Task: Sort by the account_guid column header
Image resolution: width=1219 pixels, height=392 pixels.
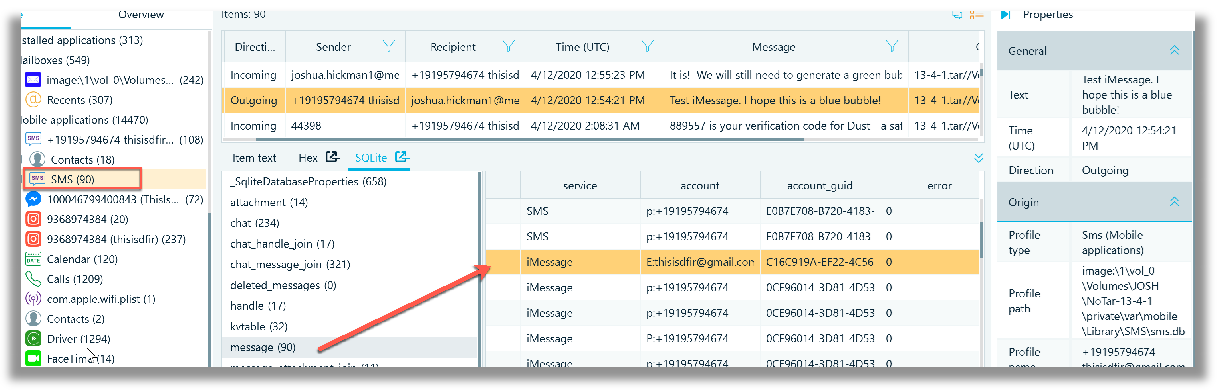Action: 820,186
